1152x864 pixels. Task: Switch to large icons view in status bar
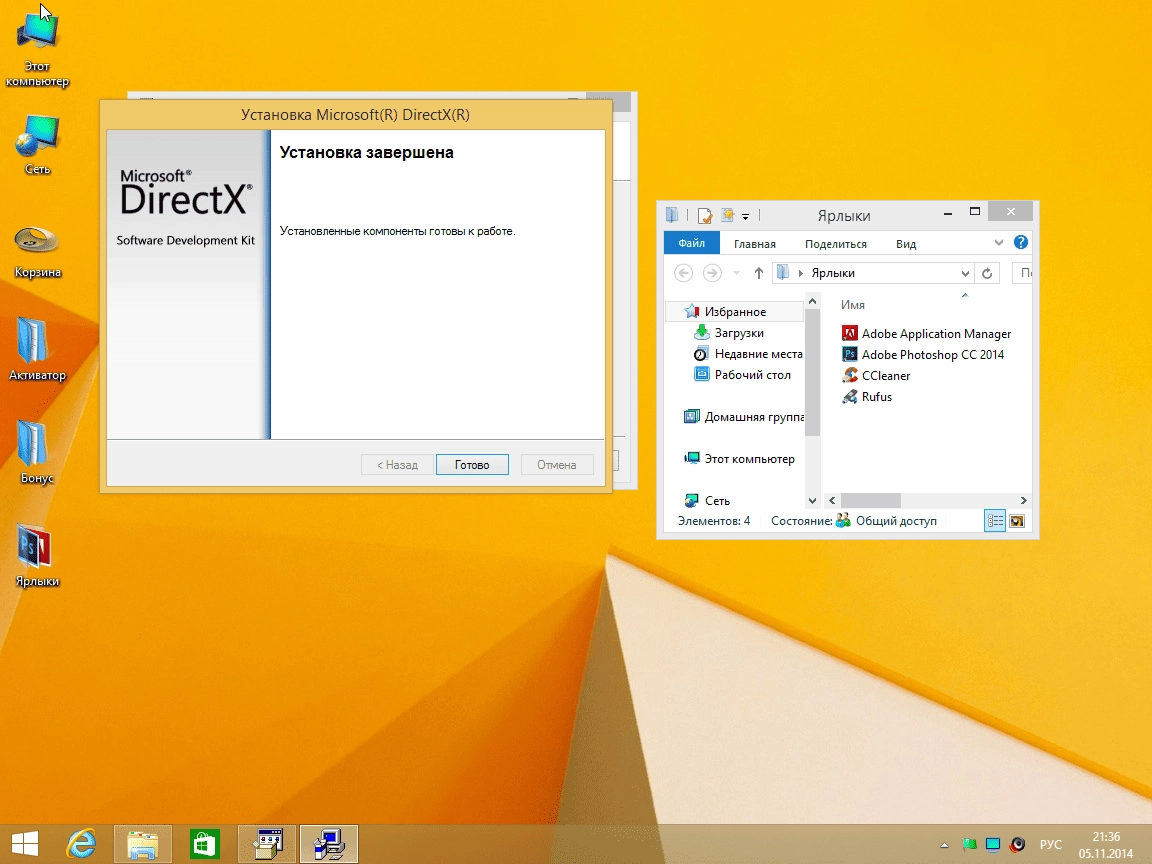point(1017,521)
